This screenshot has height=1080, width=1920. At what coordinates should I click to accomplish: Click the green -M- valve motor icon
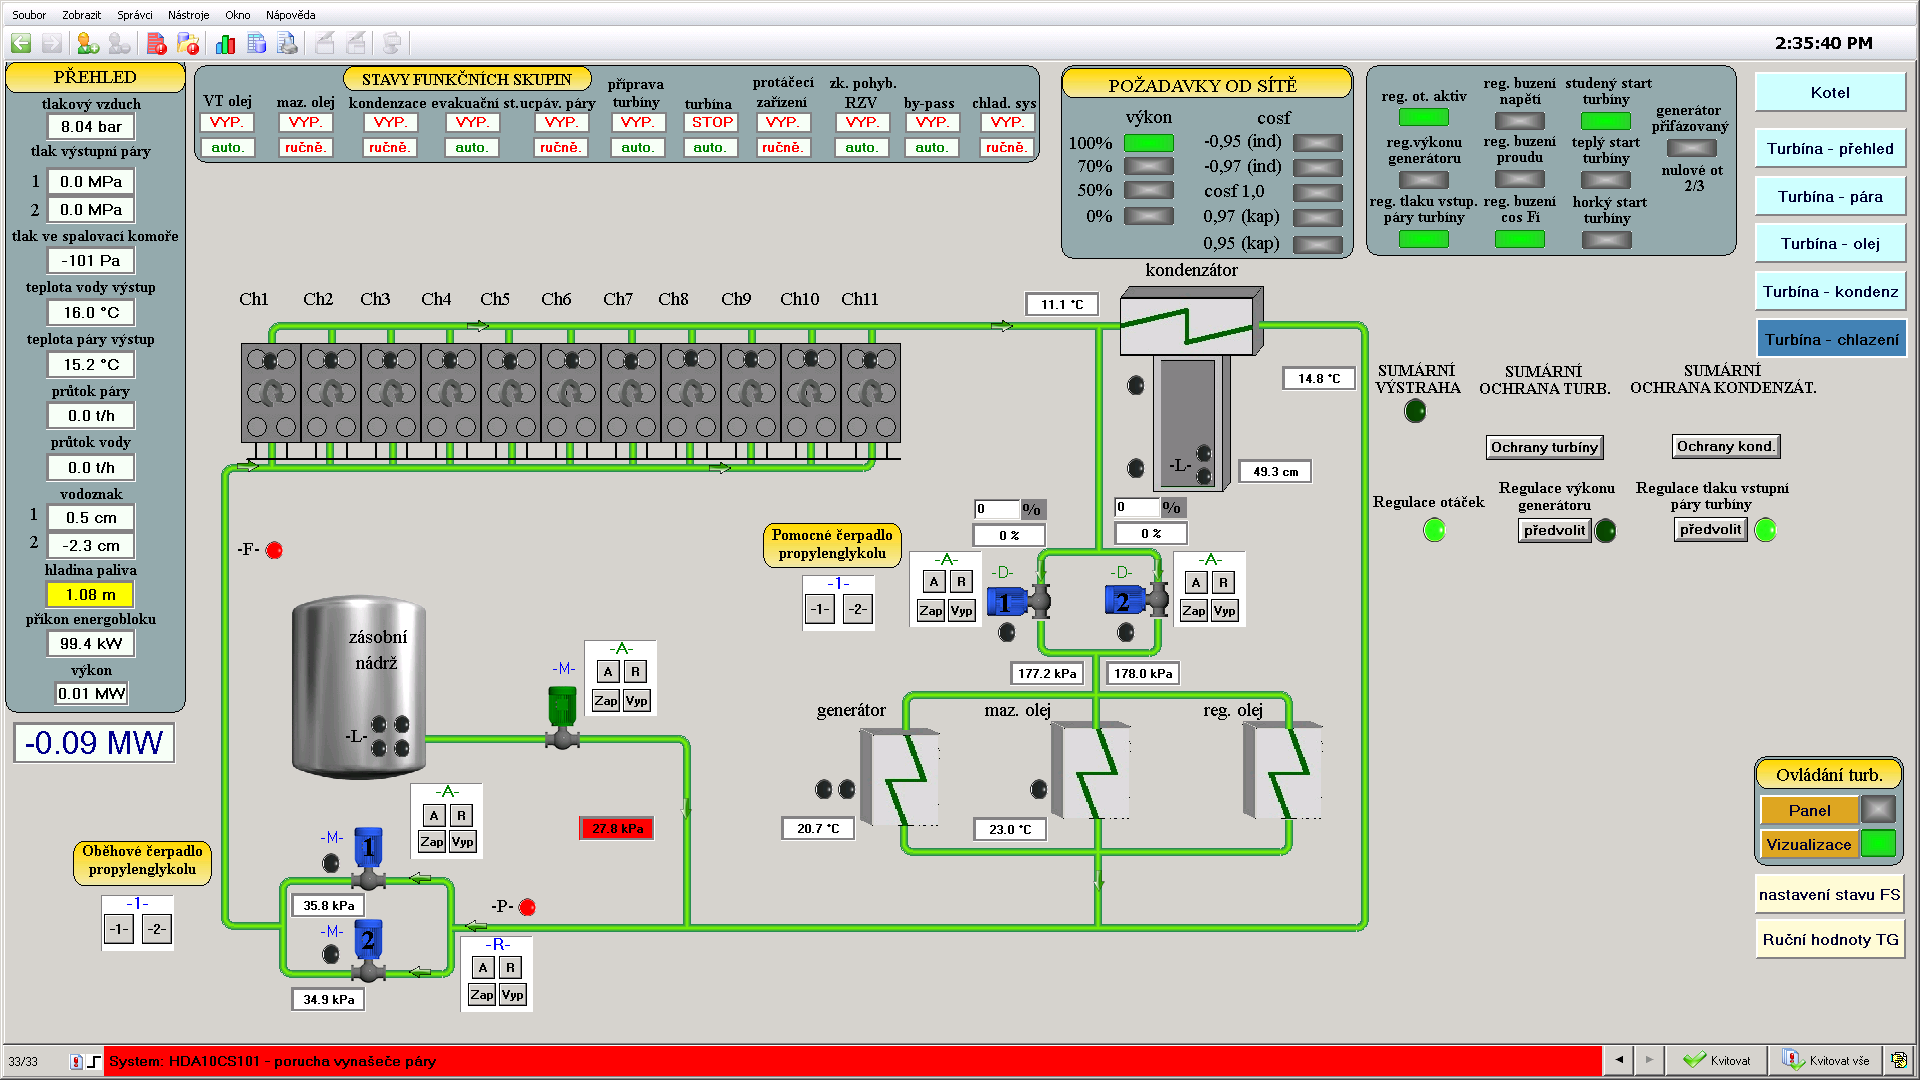tap(563, 706)
